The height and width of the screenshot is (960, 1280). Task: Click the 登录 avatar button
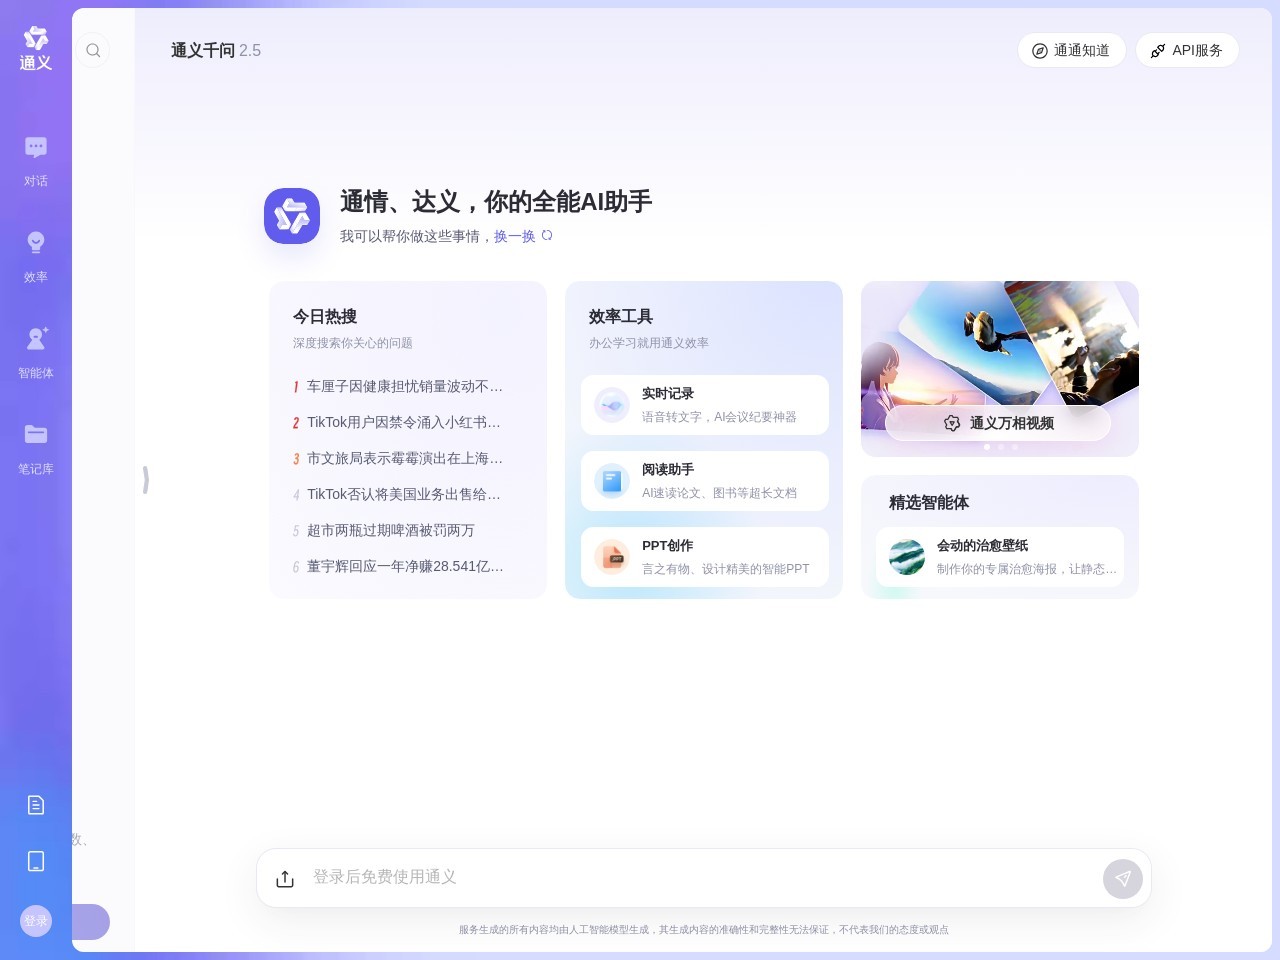pyautogui.click(x=36, y=921)
